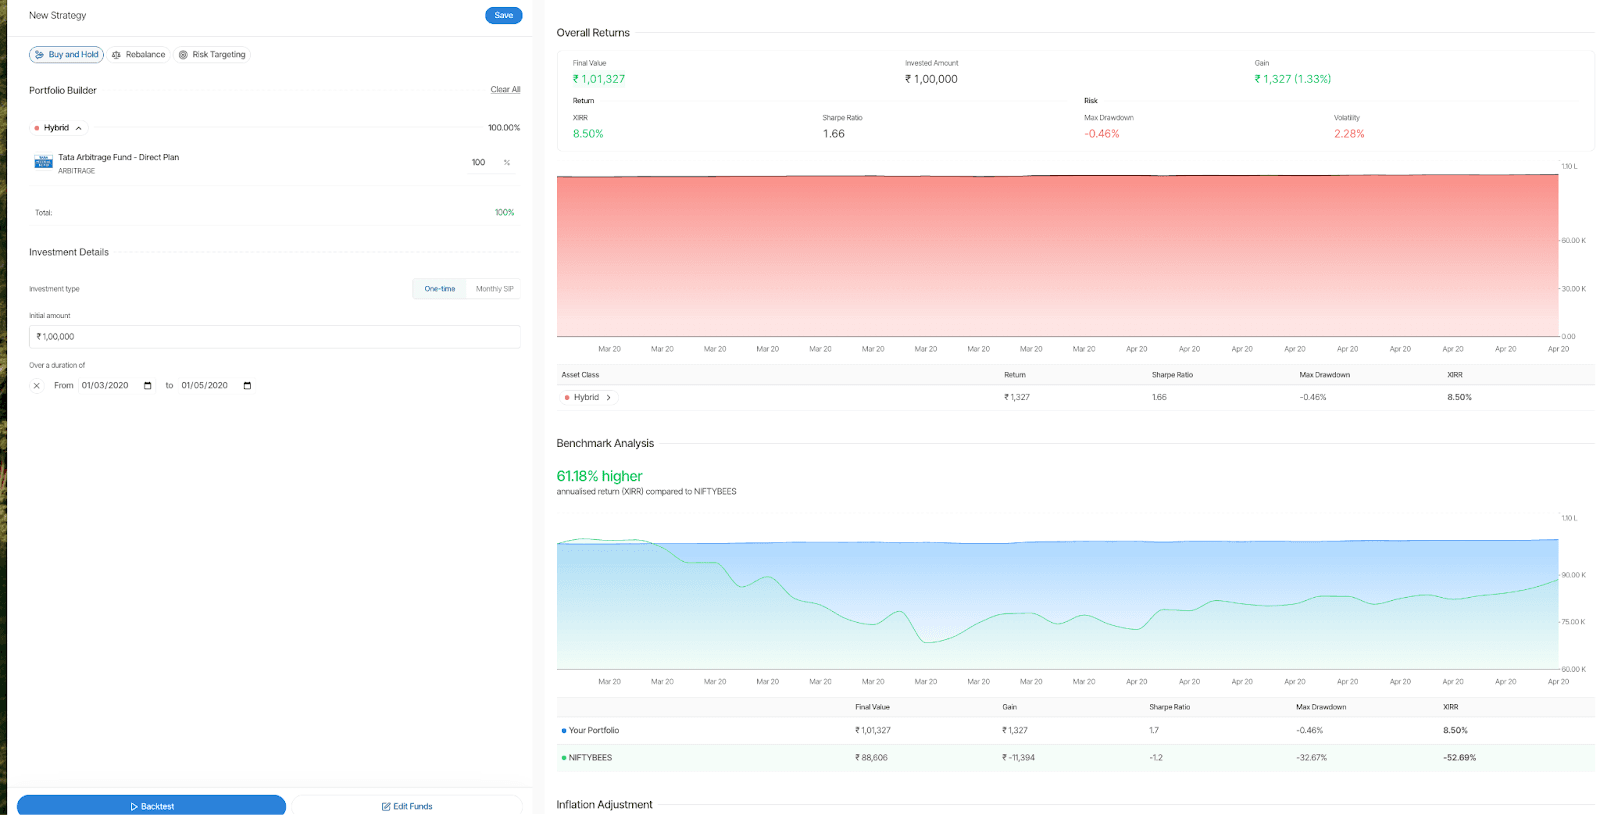Click the Clear All link
Image resolution: width=1600 pixels, height=815 pixels.
click(x=505, y=90)
